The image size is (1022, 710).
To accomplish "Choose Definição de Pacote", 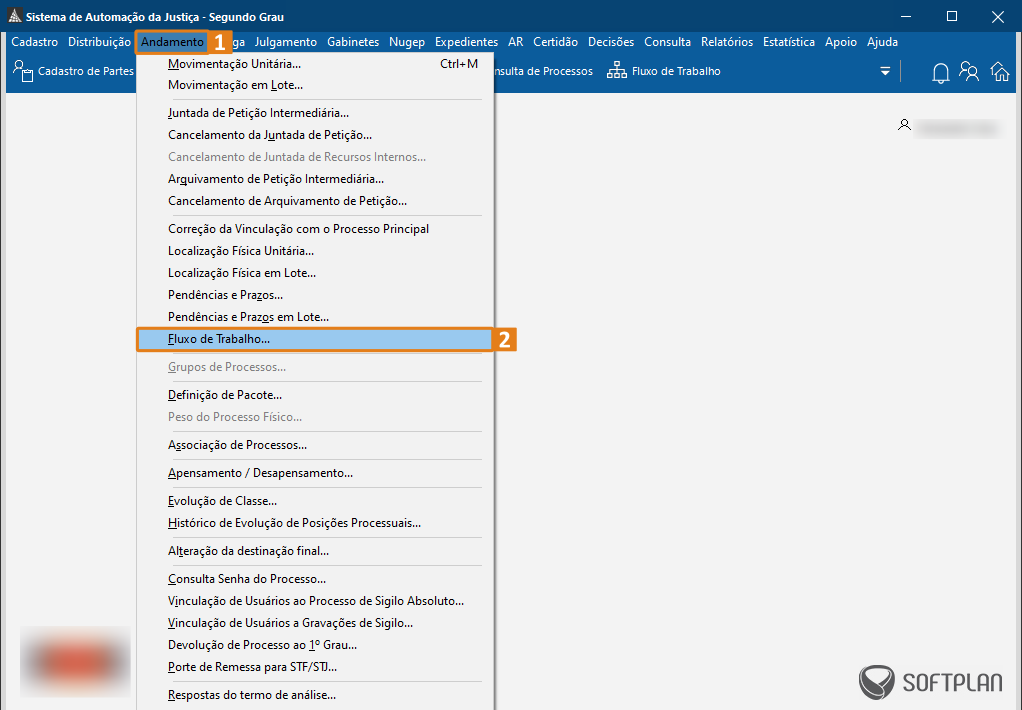I will 315,395.
